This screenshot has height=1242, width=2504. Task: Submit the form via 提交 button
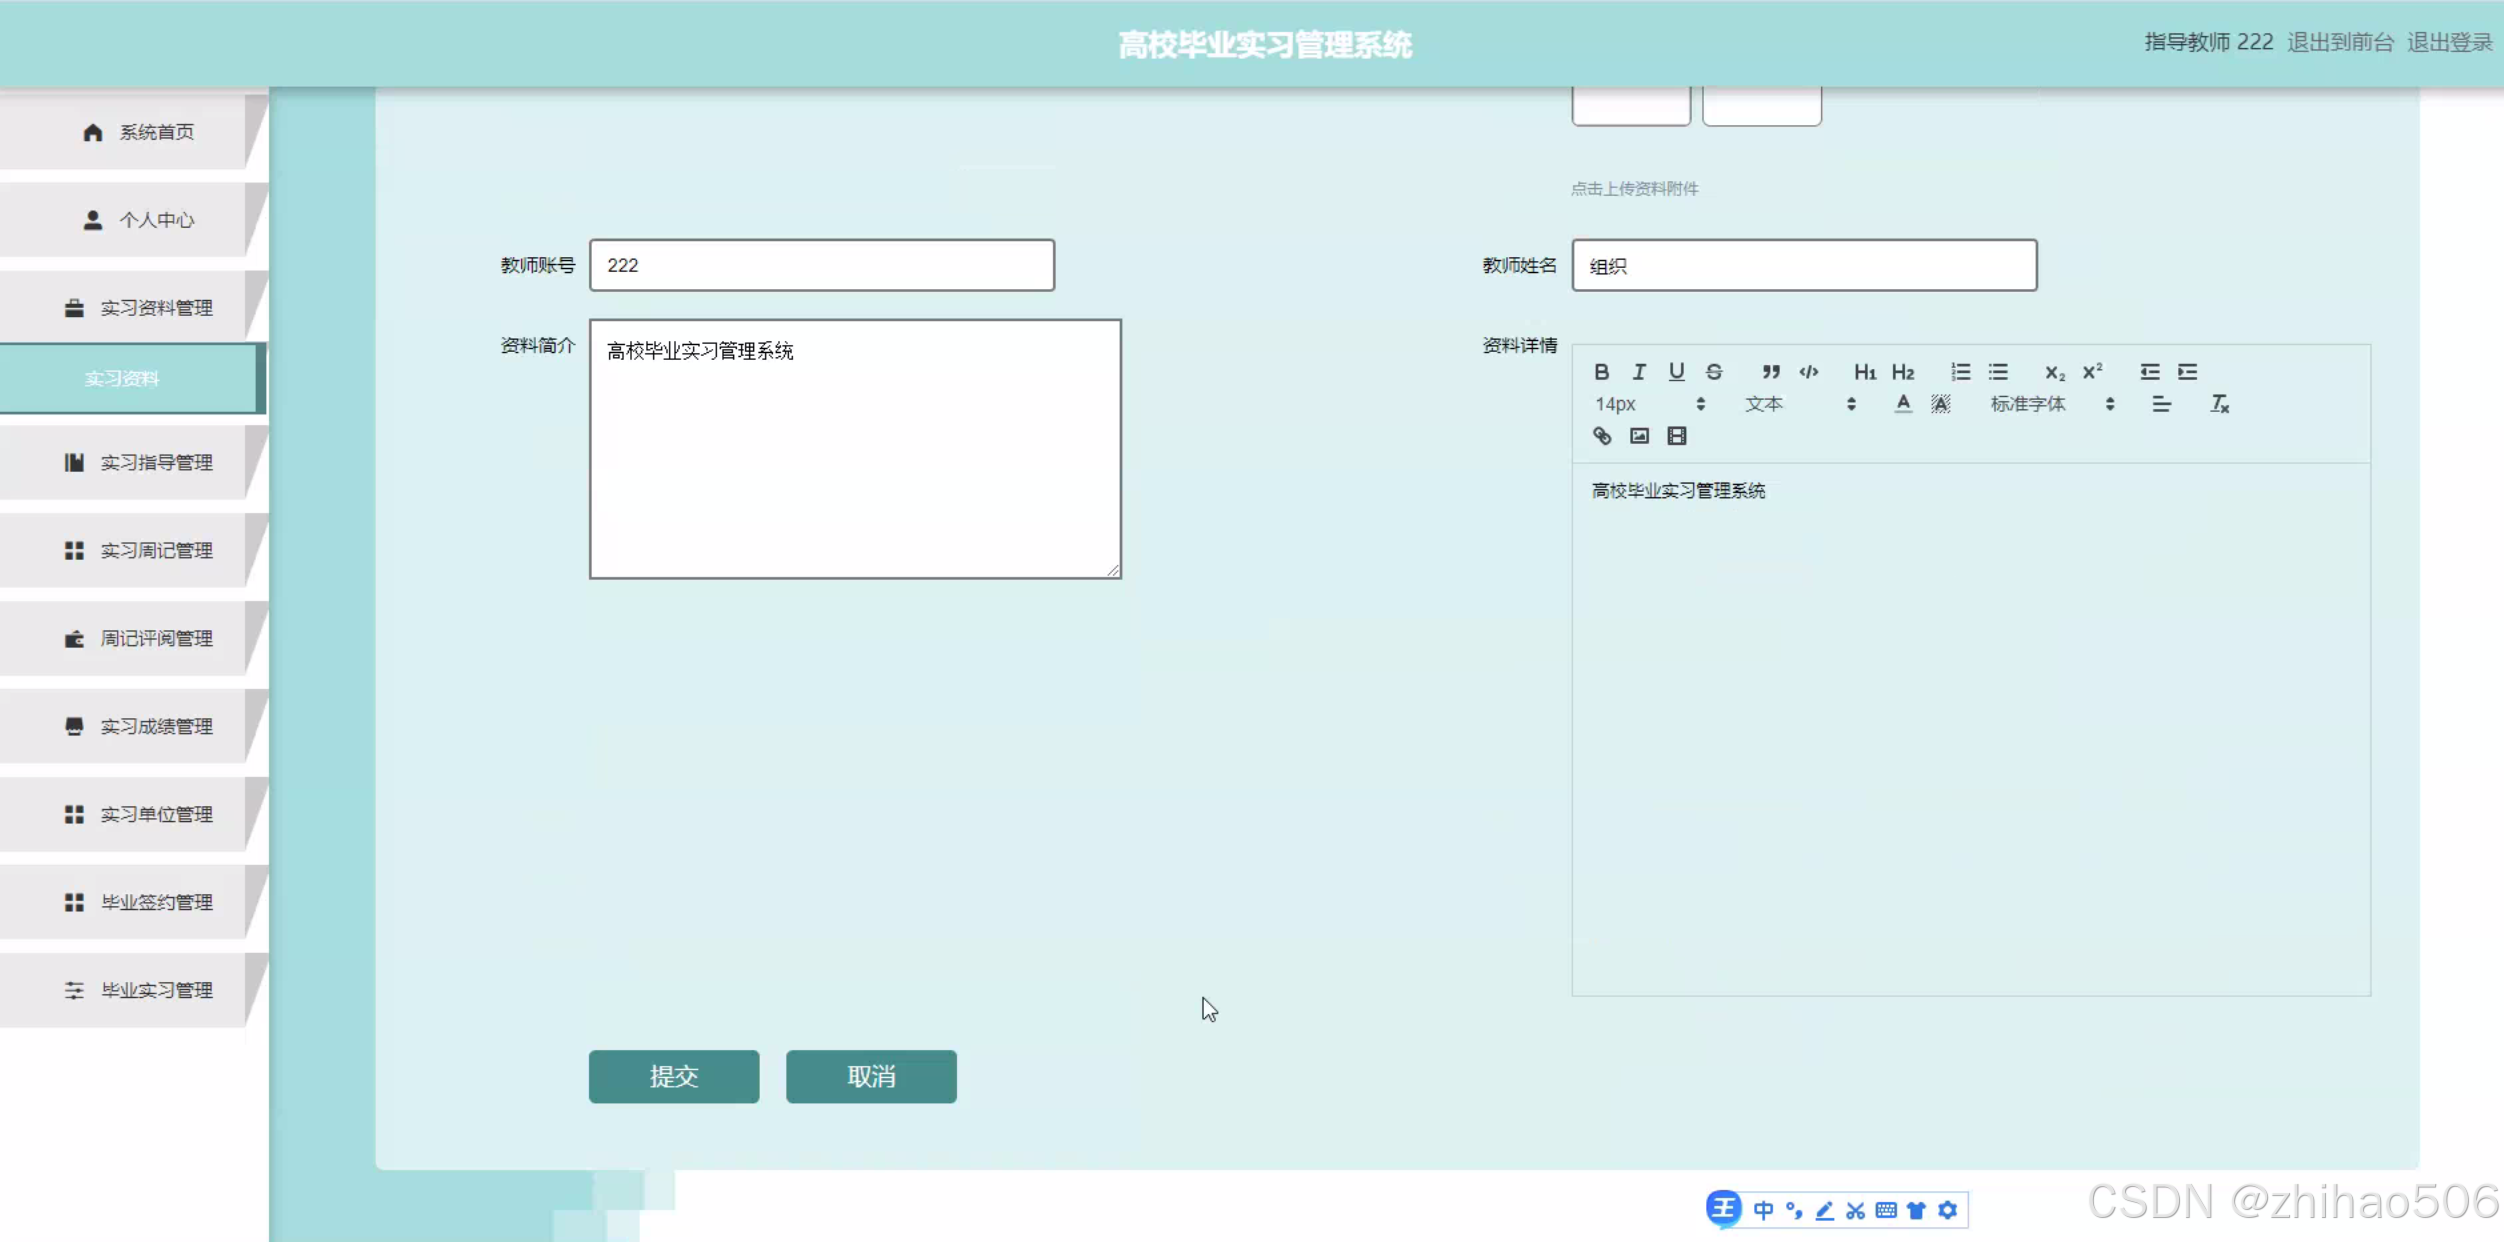(673, 1077)
